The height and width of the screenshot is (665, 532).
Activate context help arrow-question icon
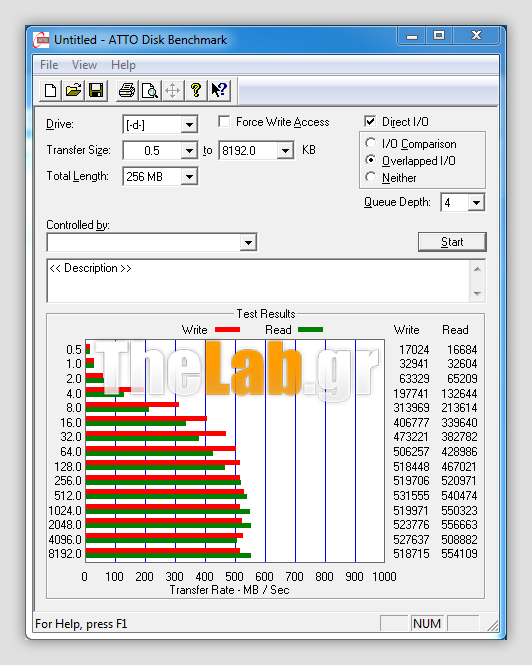coord(219,90)
